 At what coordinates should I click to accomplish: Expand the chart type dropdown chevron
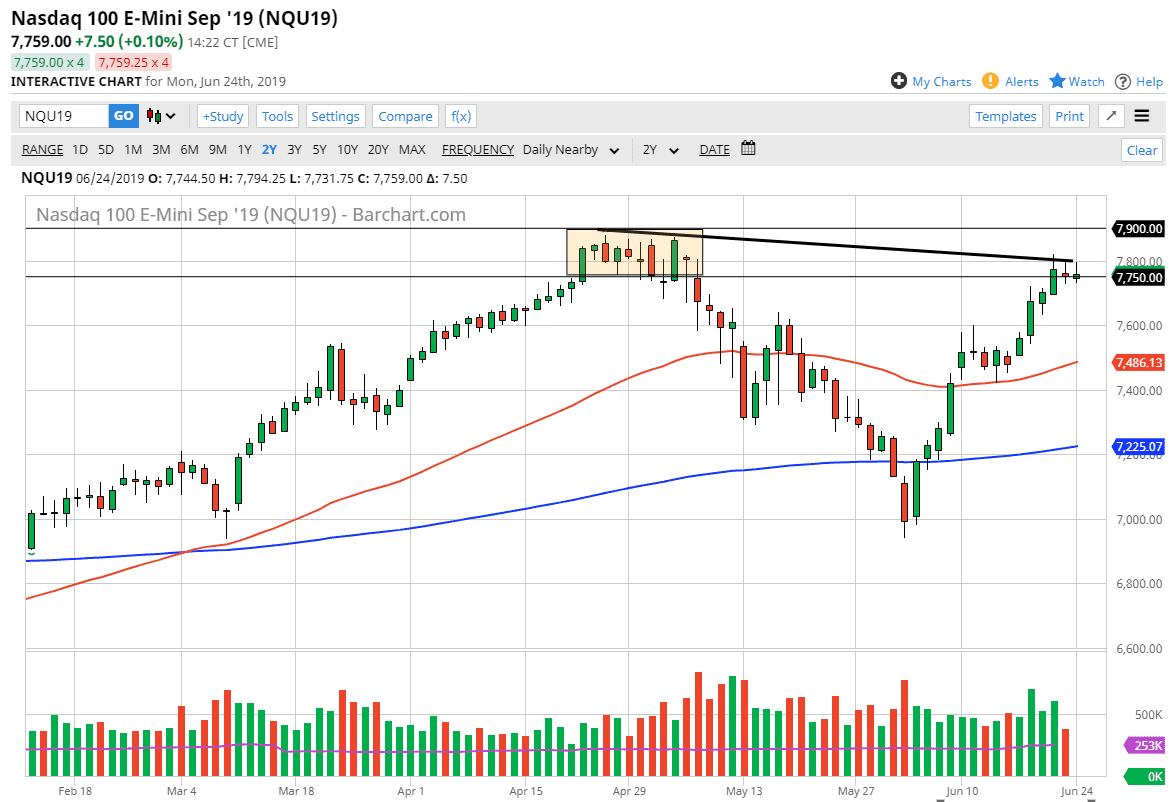tap(170, 115)
